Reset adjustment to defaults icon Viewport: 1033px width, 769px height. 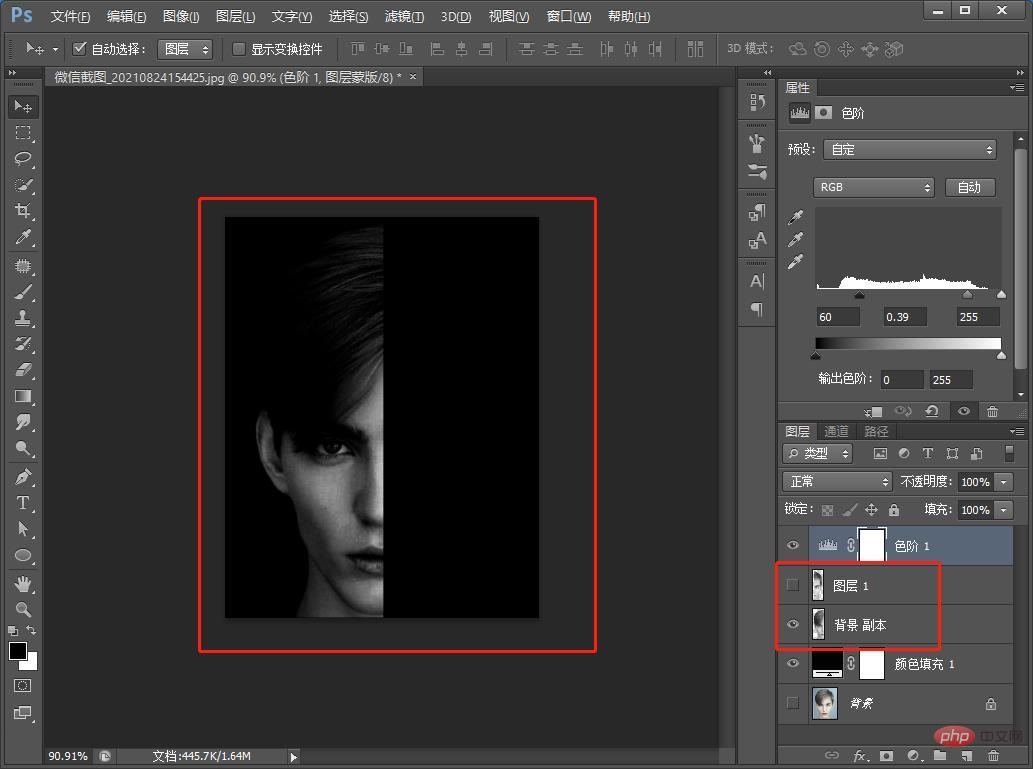click(x=932, y=411)
